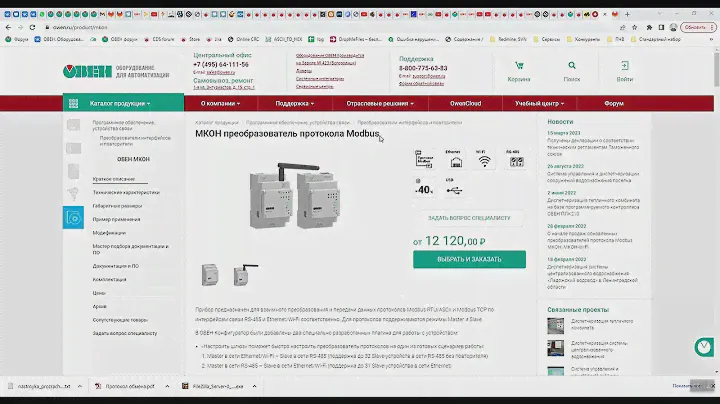Click the Поиск search icon
The image size is (720, 404).
pyautogui.click(x=572, y=70)
